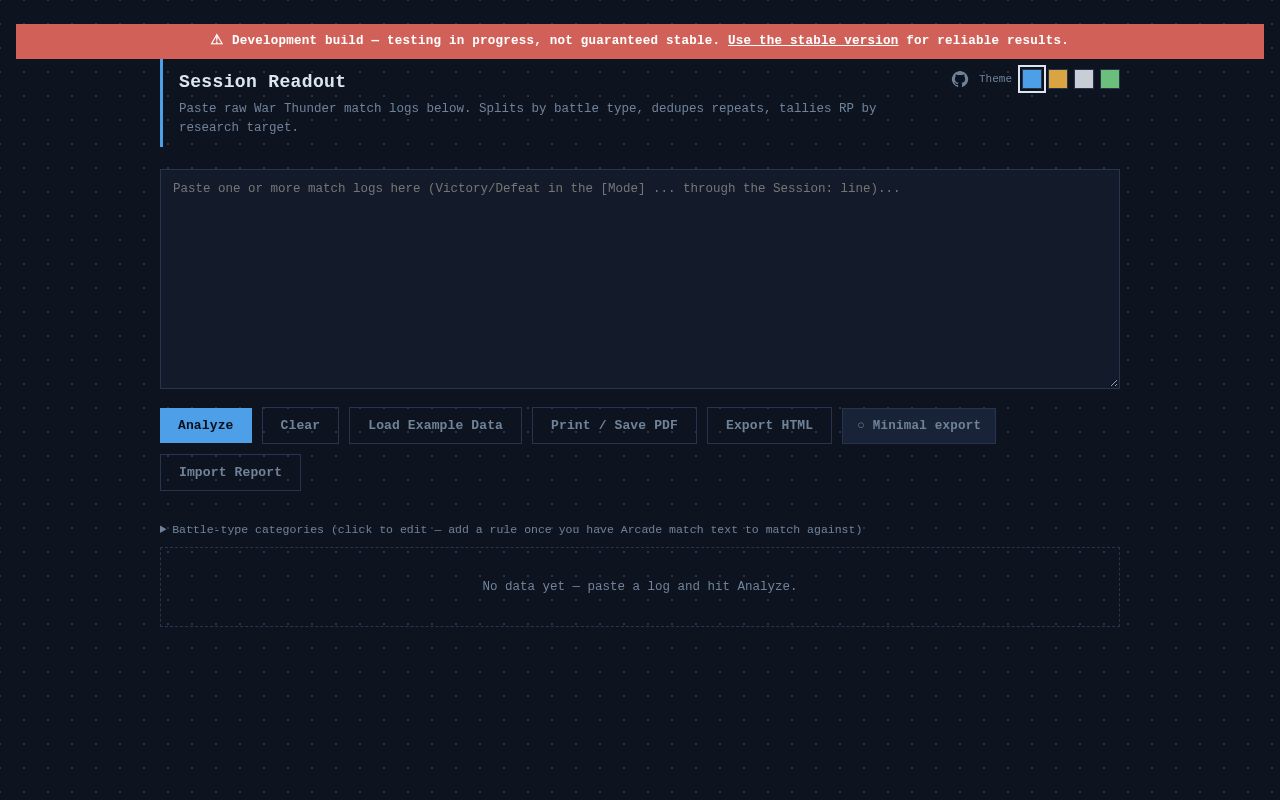Run the Analyze button
The height and width of the screenshot is (800, 1280).
click(x=206, y=425)
